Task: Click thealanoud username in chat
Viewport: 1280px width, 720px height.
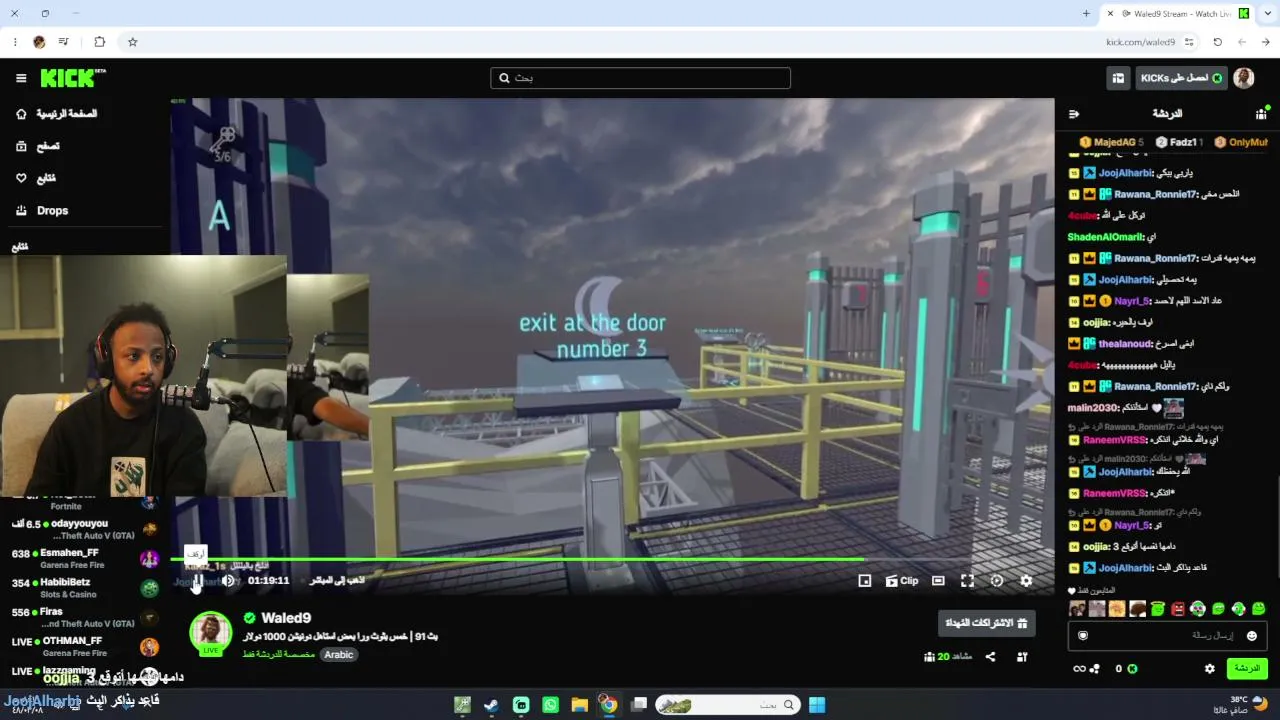Action: [1126, 344]
